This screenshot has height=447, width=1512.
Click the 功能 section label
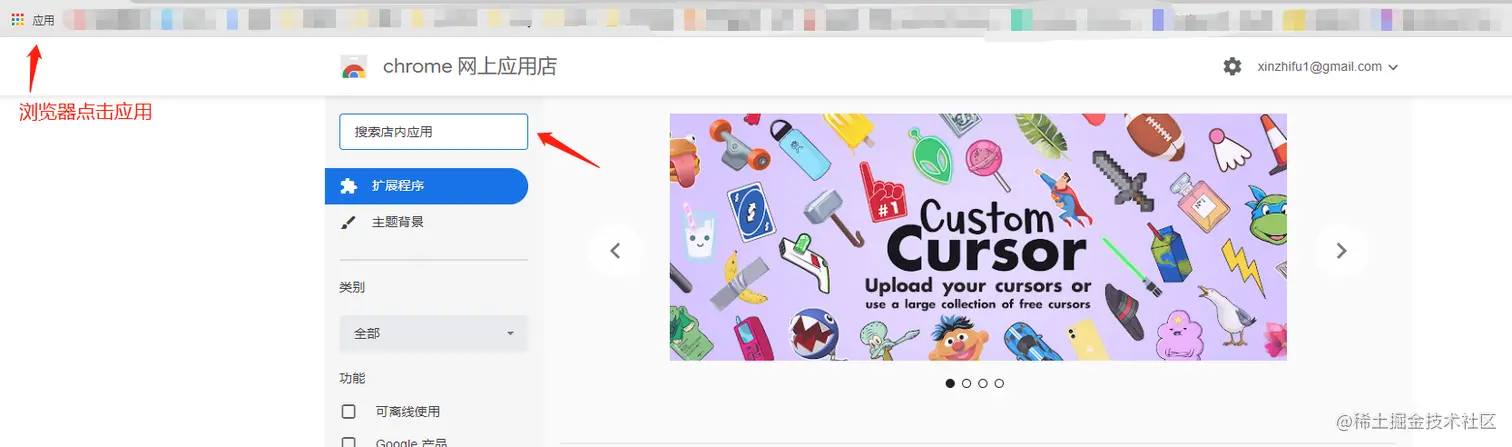pyautogui.click(x=352, y=378)
